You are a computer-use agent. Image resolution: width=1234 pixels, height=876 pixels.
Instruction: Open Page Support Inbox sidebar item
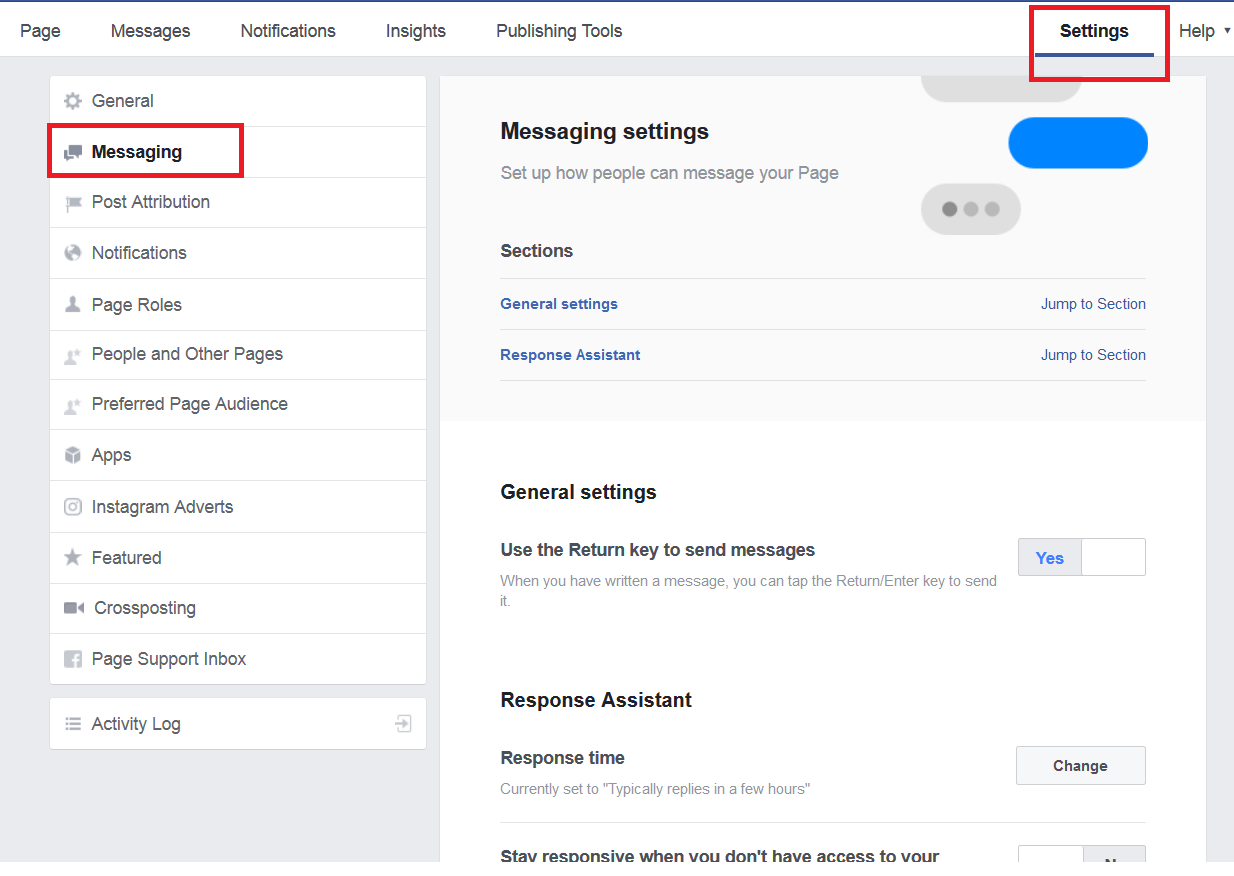click(168, 659)
